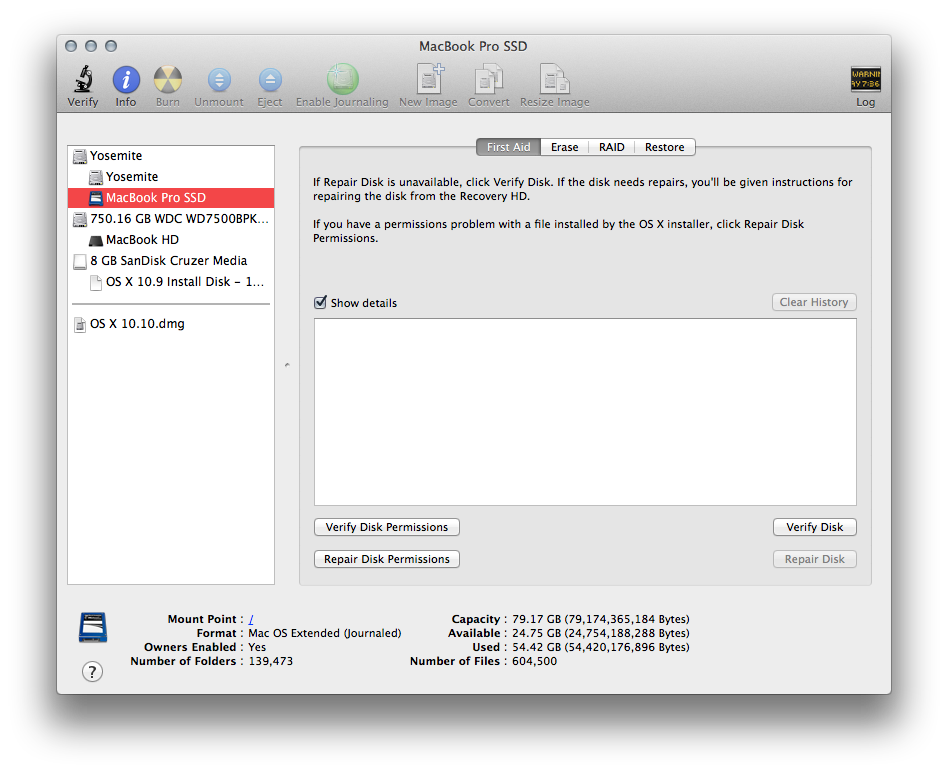The image size is (948, 773).
Task: Select the top-level Yosemite disk
Action: coord(170,156)
